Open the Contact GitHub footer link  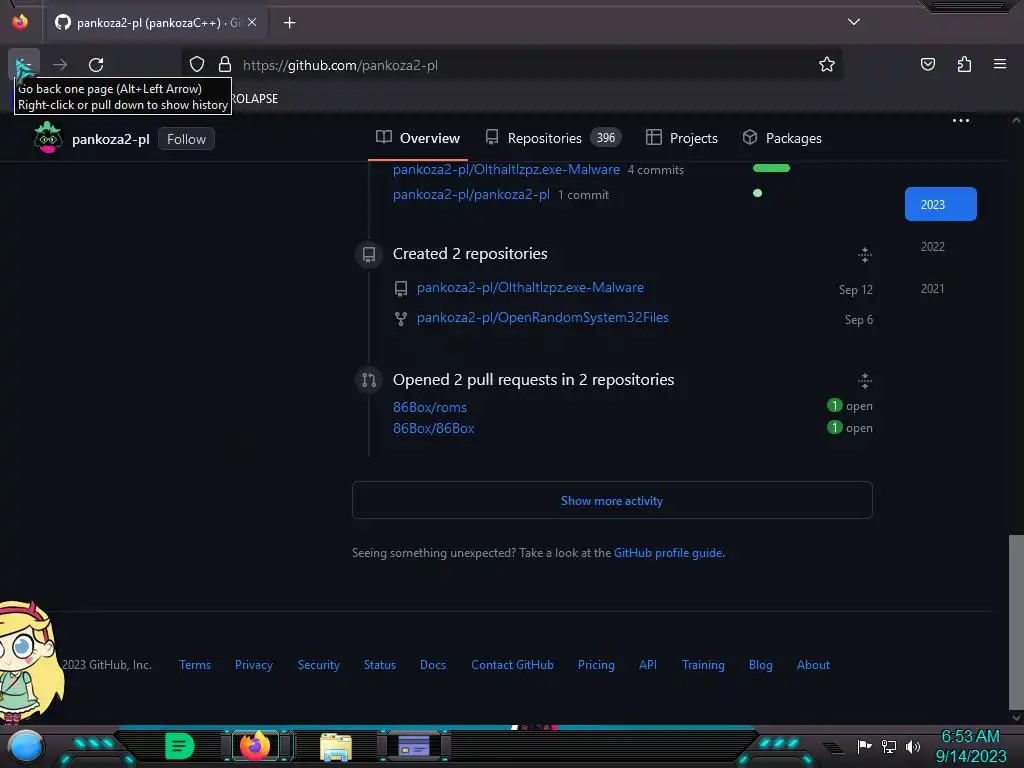click(513, 665)
